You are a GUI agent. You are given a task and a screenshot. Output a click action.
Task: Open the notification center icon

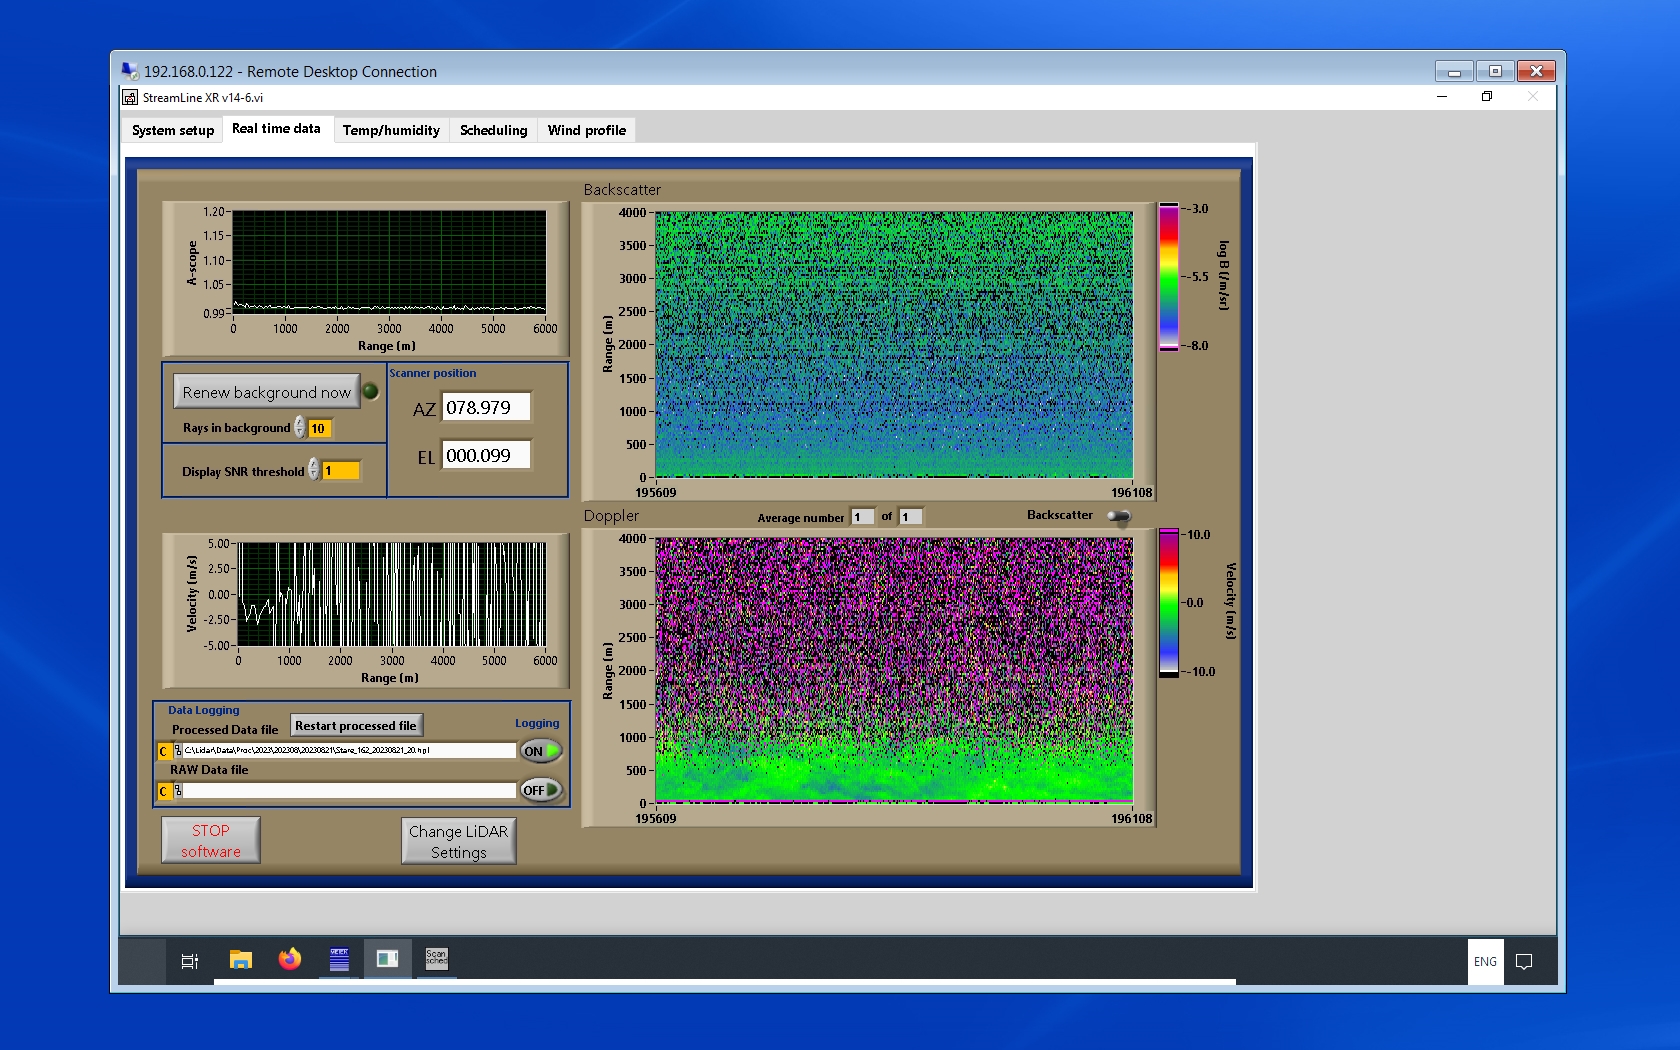(1524, 961)
